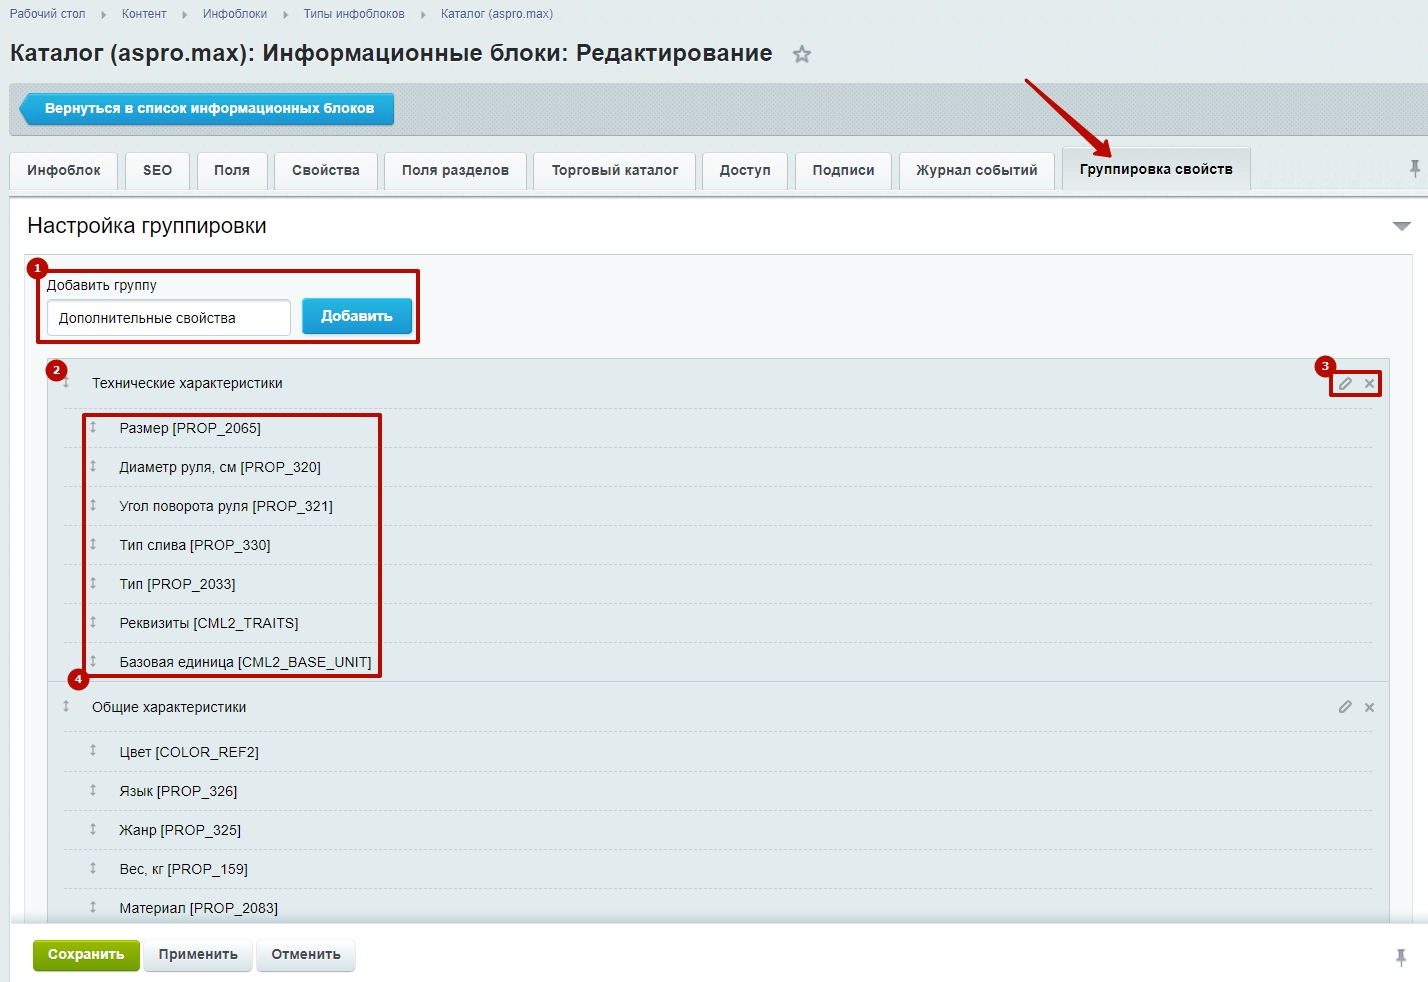This screenshot has width=1428, height=982.
Task: Click sort handle of Общие характеристики group
Action: (x=66, y=707)
